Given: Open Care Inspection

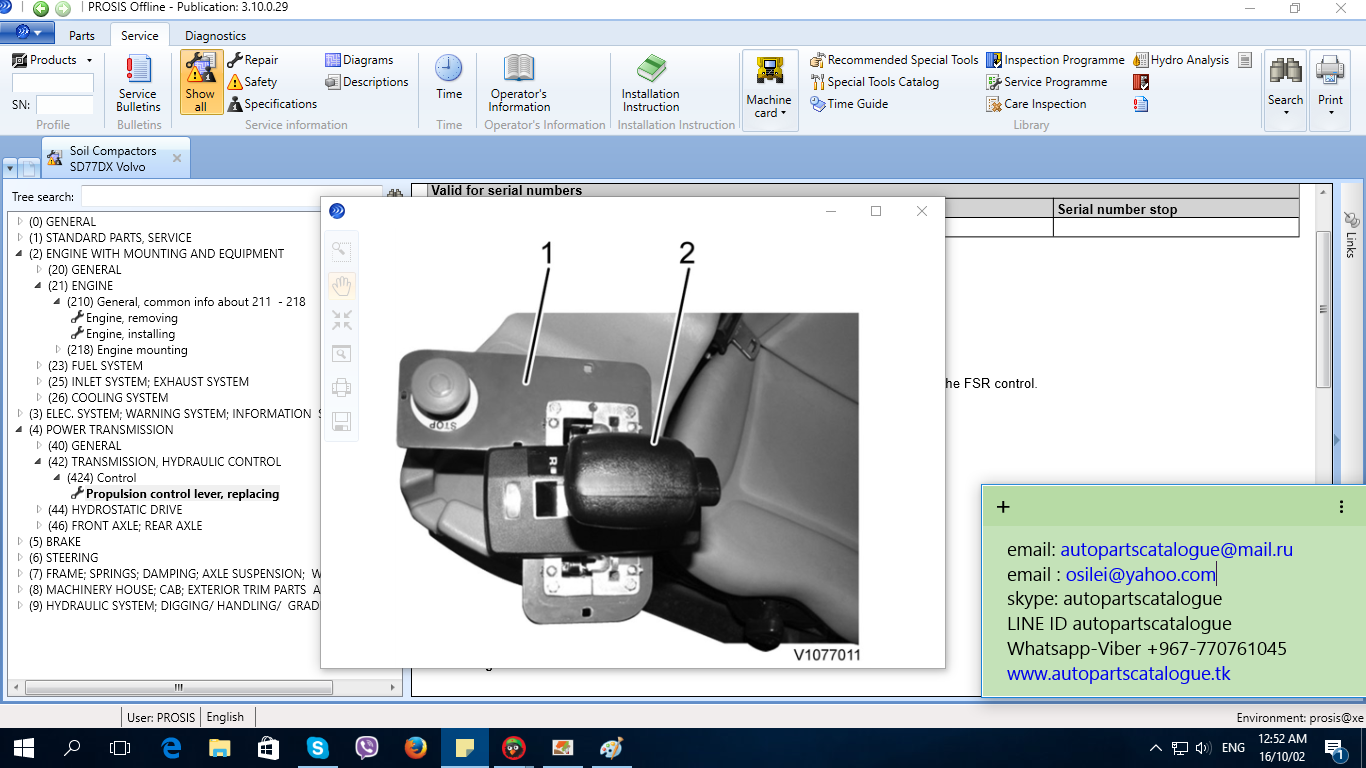Looking at the screenshot, I should [x=1036, y=104].
